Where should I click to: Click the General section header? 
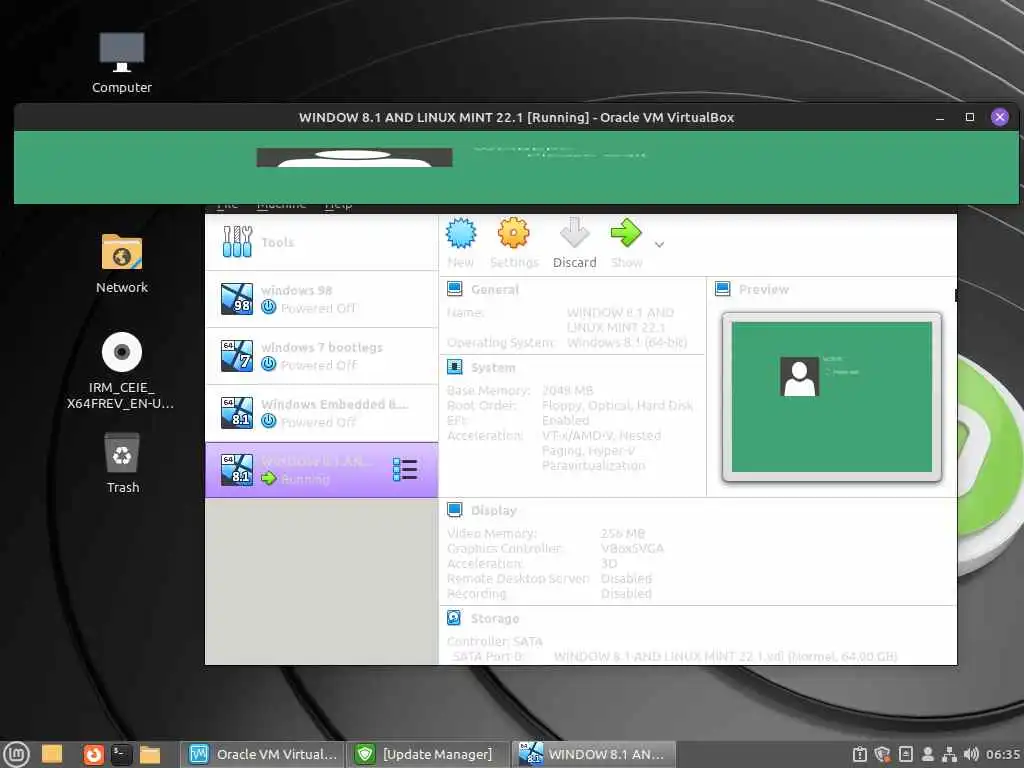pyautogui.click(x=494, y=289)
